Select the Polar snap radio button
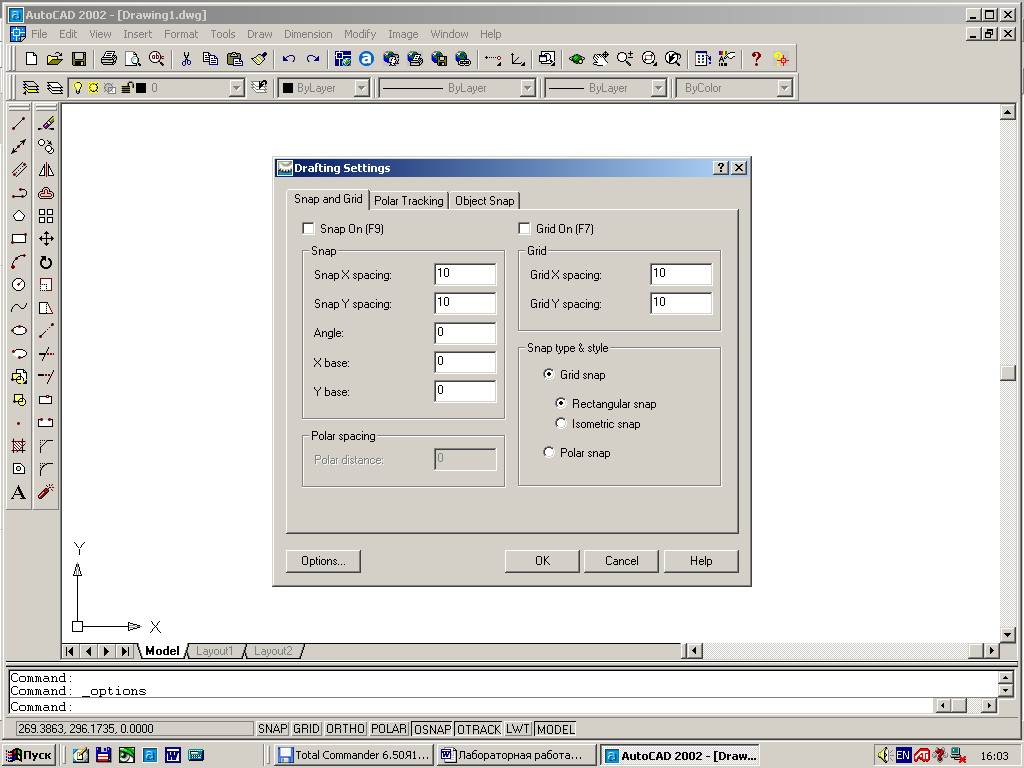The image size is (1024, 768). [549, 453]
